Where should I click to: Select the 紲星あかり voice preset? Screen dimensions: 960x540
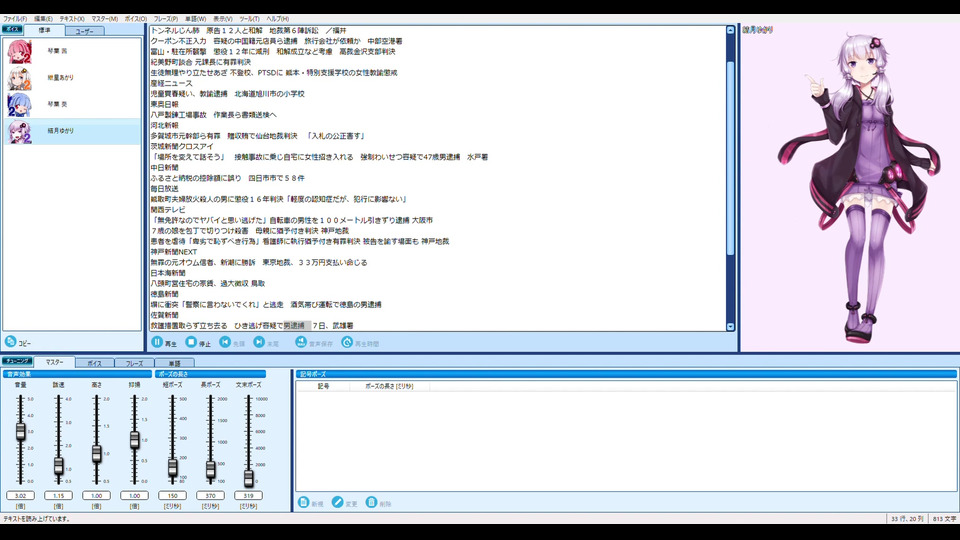click(x=72, y=78)
